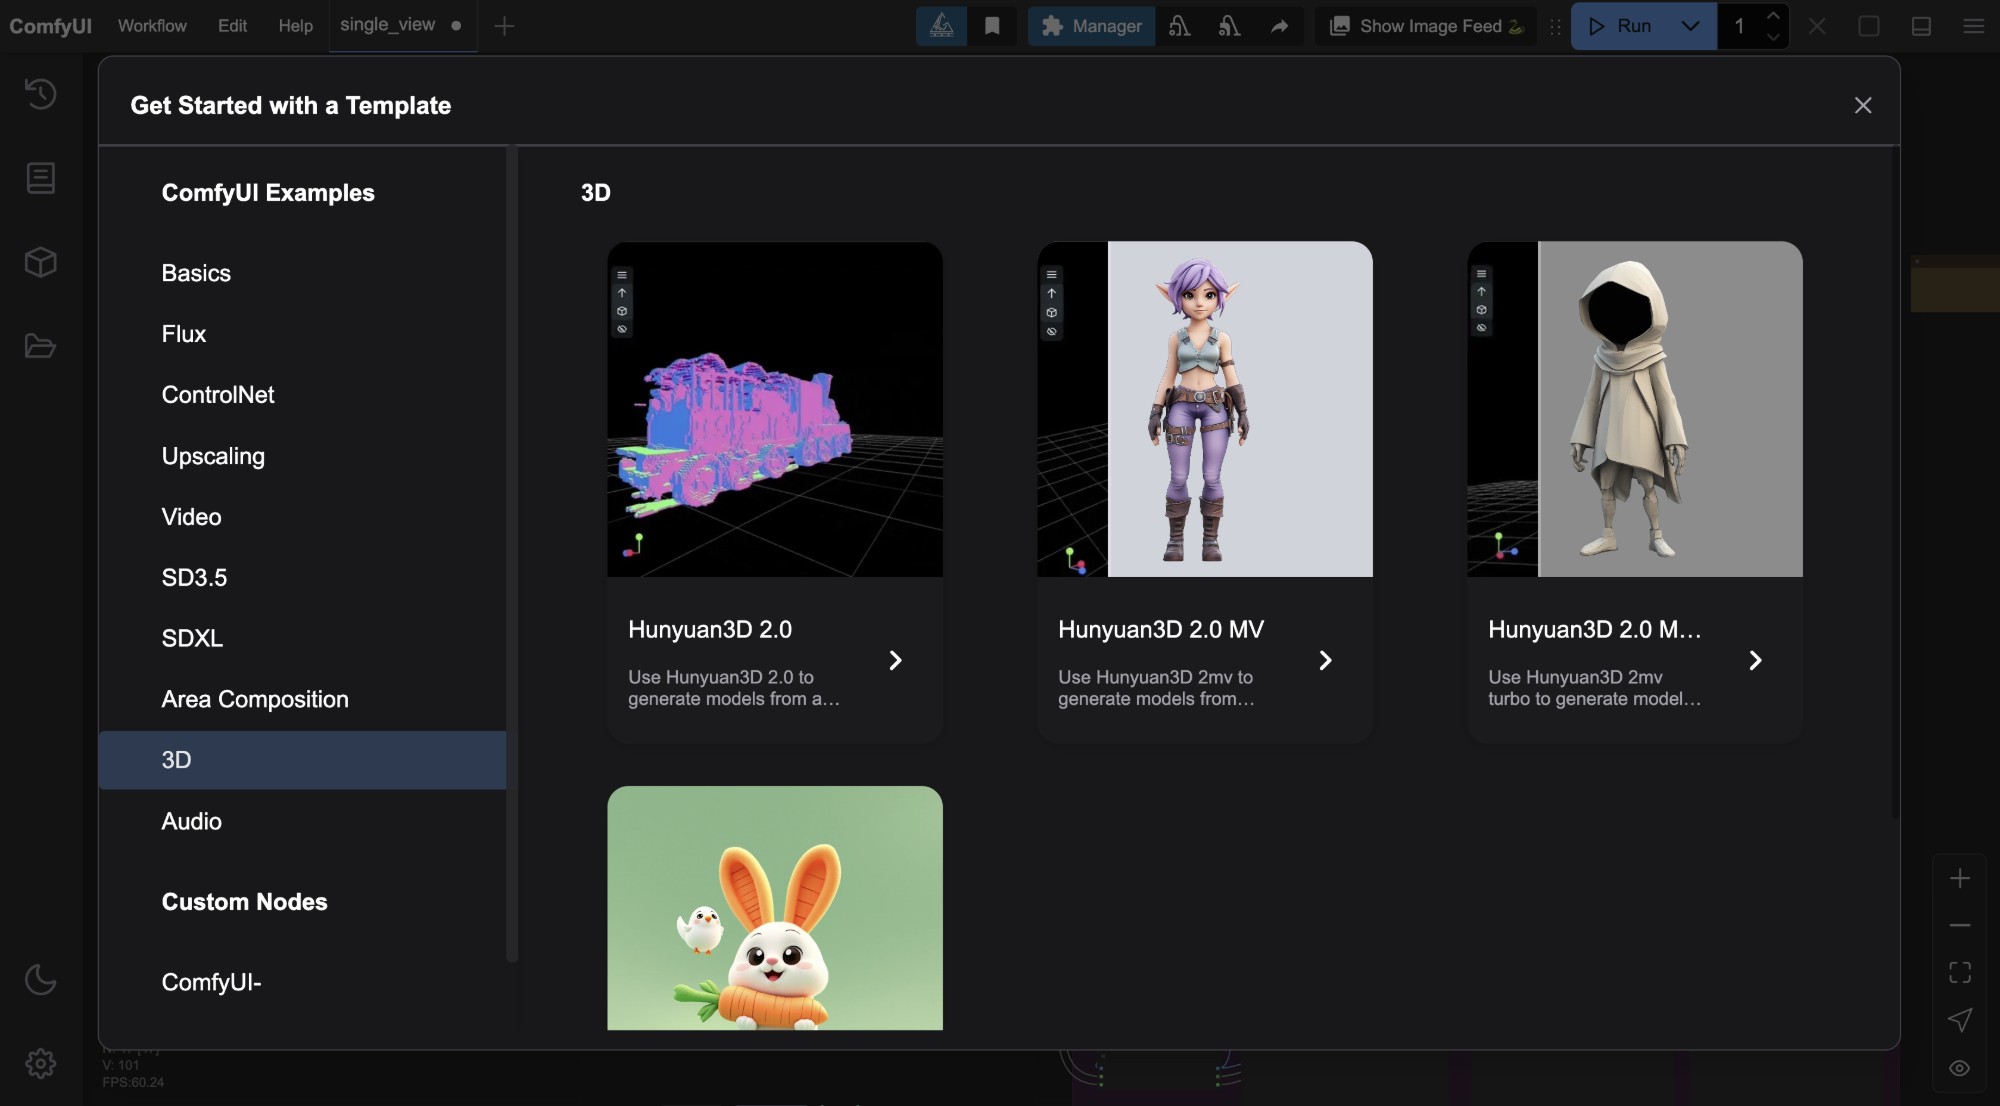
Task: Expand the Run button dropdown arrow
Action: coord(1690,26)
